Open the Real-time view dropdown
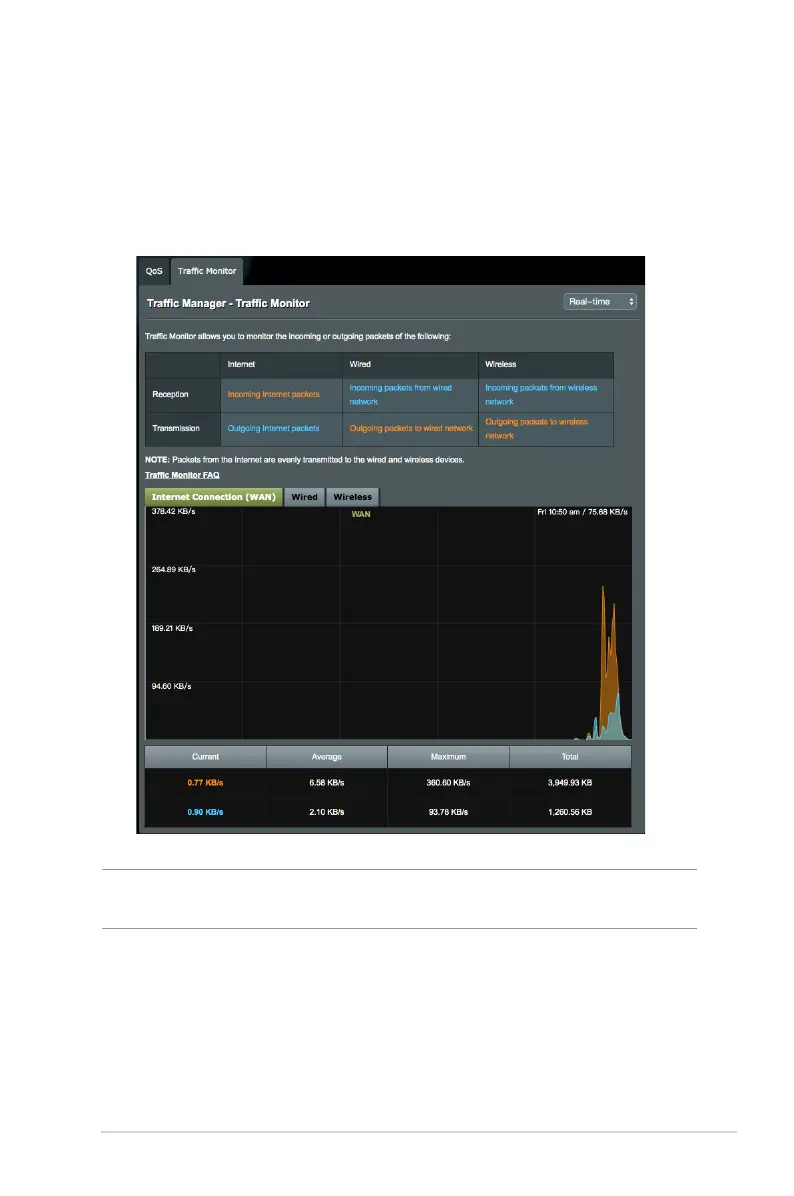Image resolution: width=794 pixels, height=1196 pixels. click(x=600, y=301)
